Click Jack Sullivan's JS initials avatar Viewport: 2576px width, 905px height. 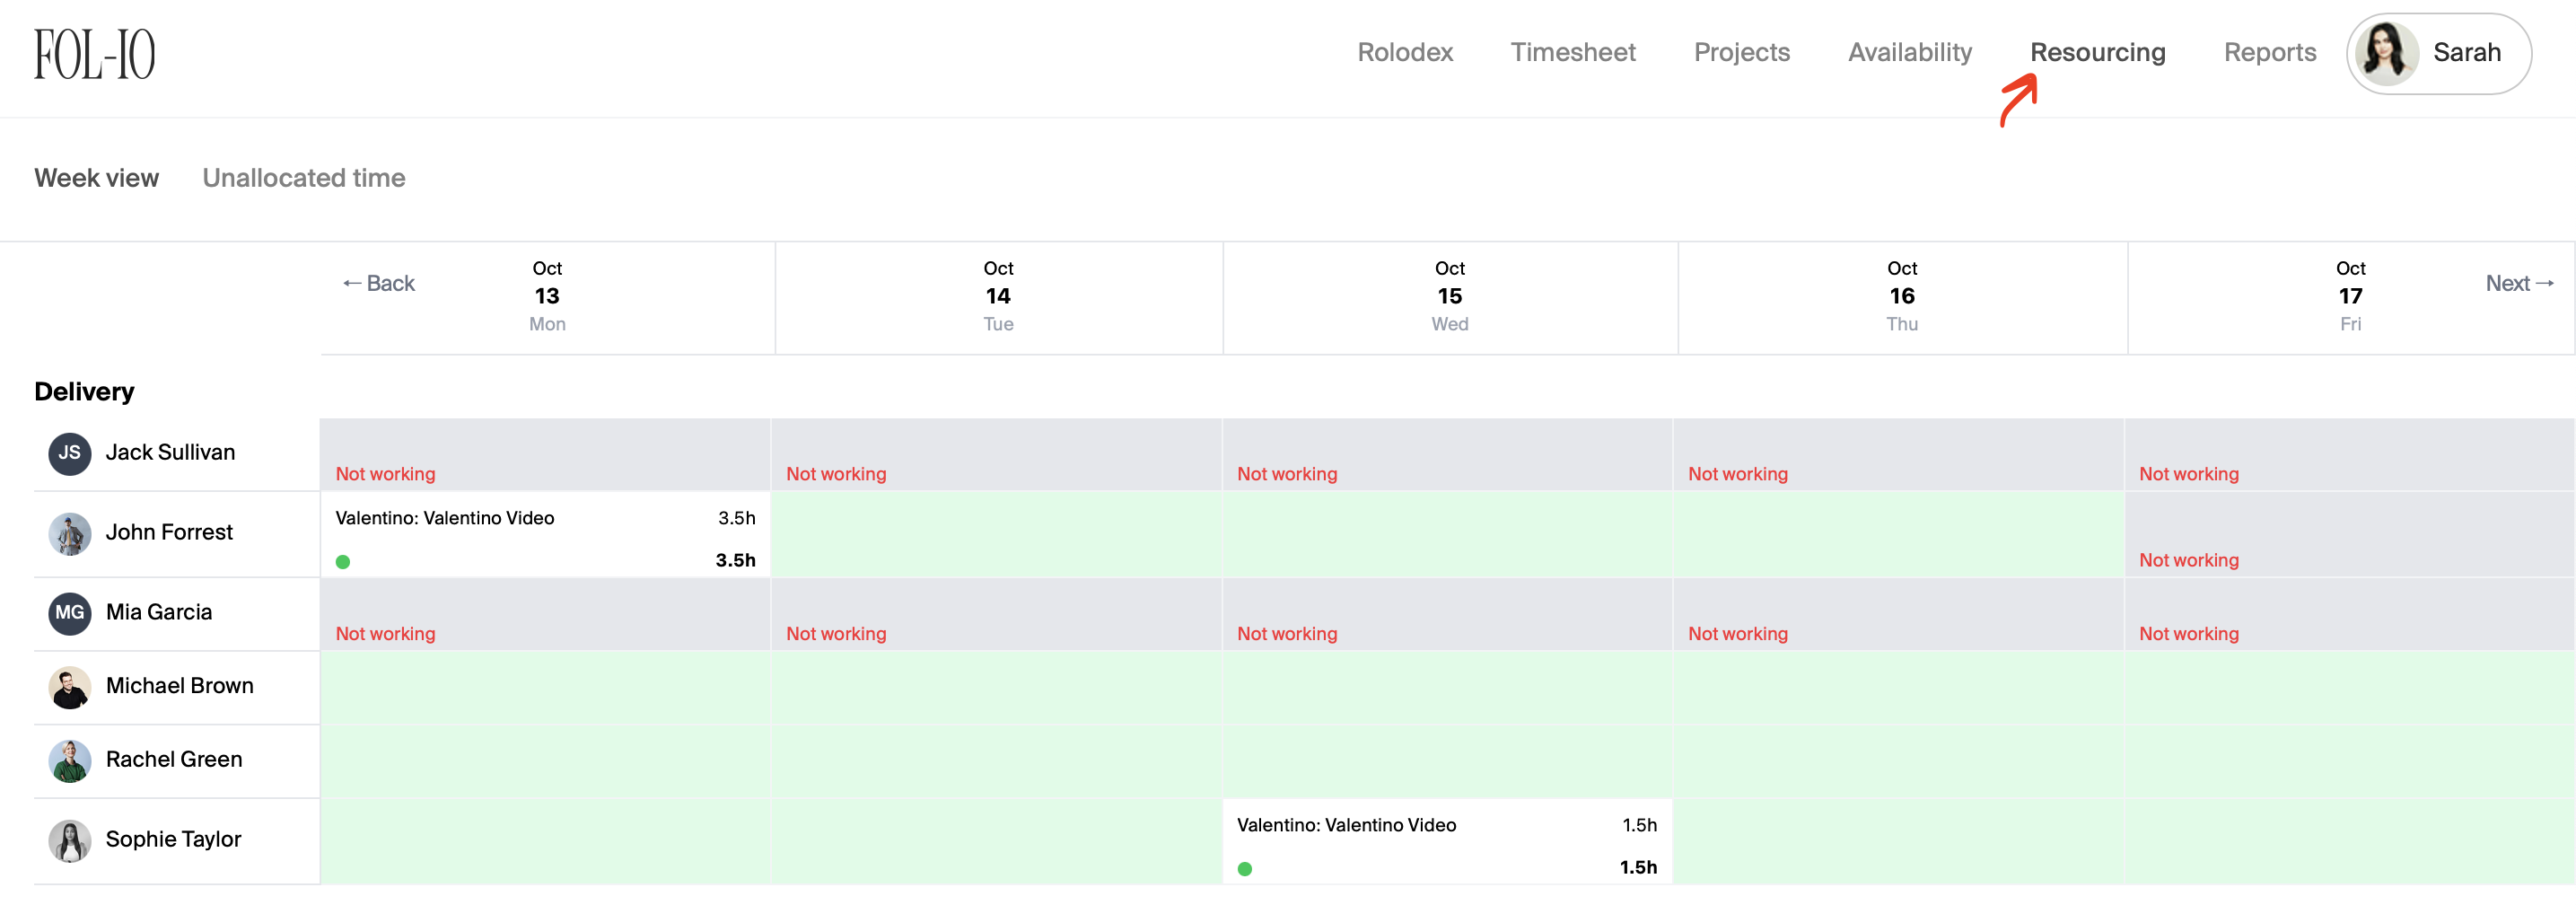coord(70,453)
